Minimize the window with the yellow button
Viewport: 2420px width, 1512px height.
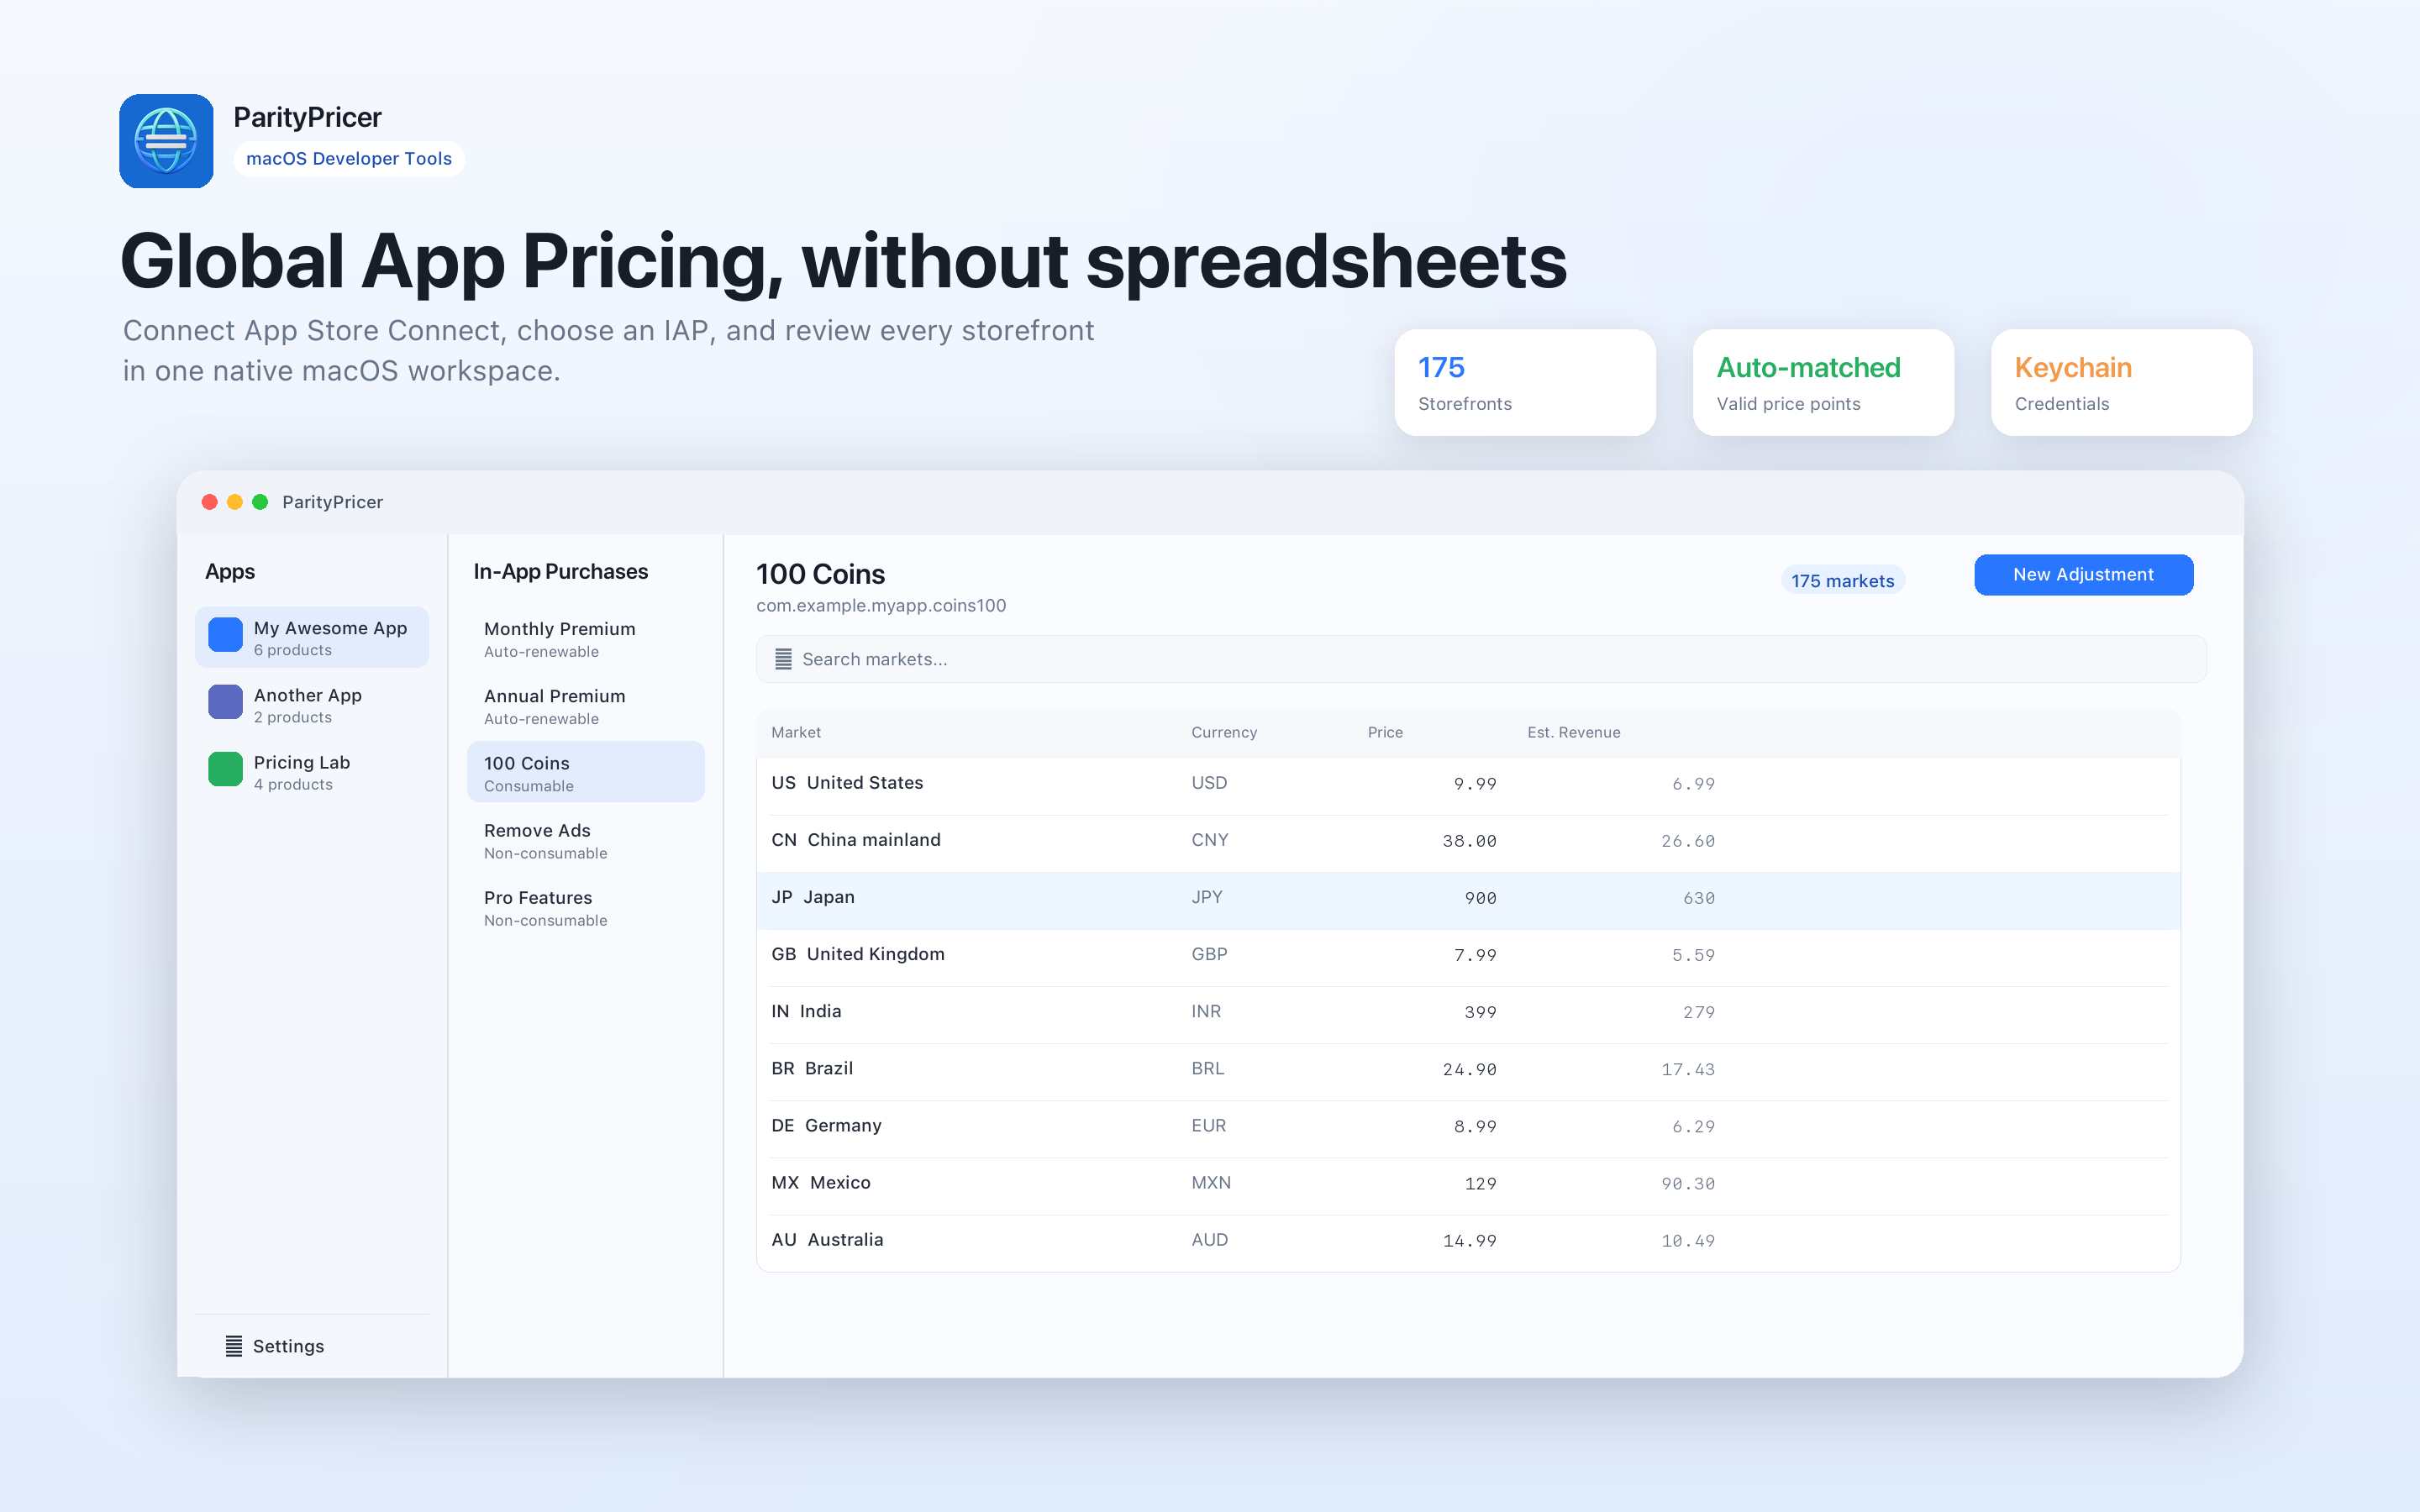click(235, 502)
